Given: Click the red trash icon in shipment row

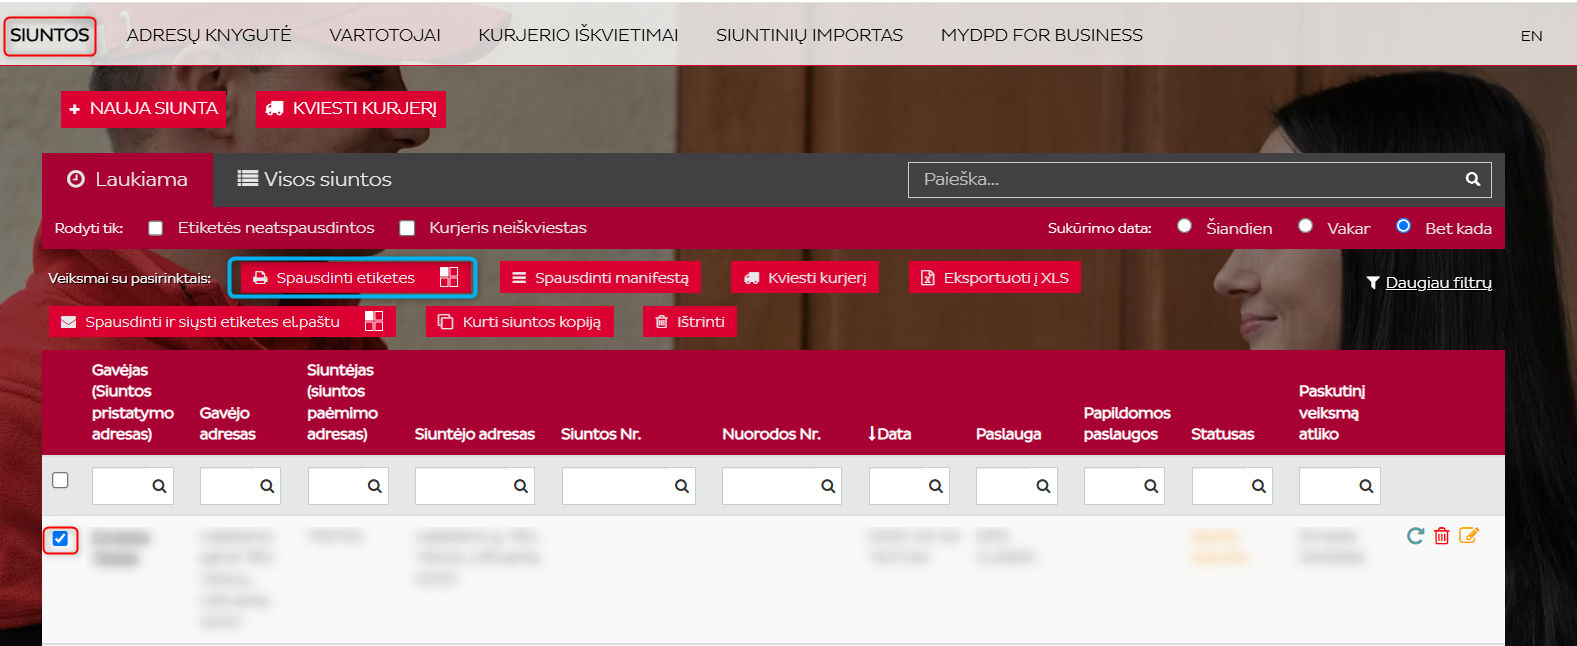Looking at the screenshot, I should 1442,536.
